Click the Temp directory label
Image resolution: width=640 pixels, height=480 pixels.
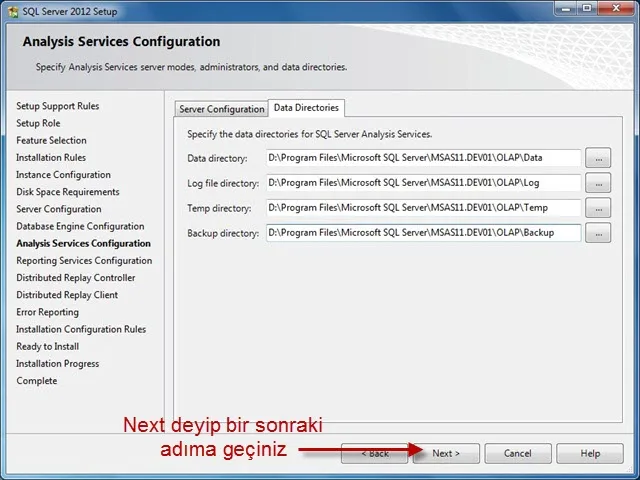[x=219, y=208]
